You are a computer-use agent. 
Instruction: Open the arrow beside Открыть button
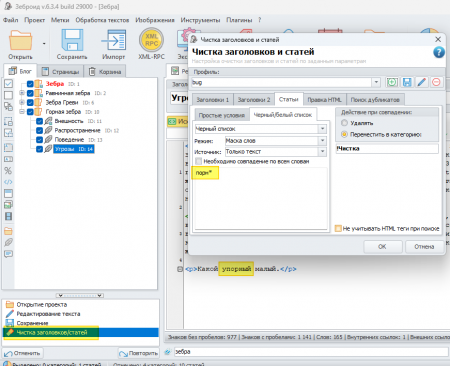[44, 43]
